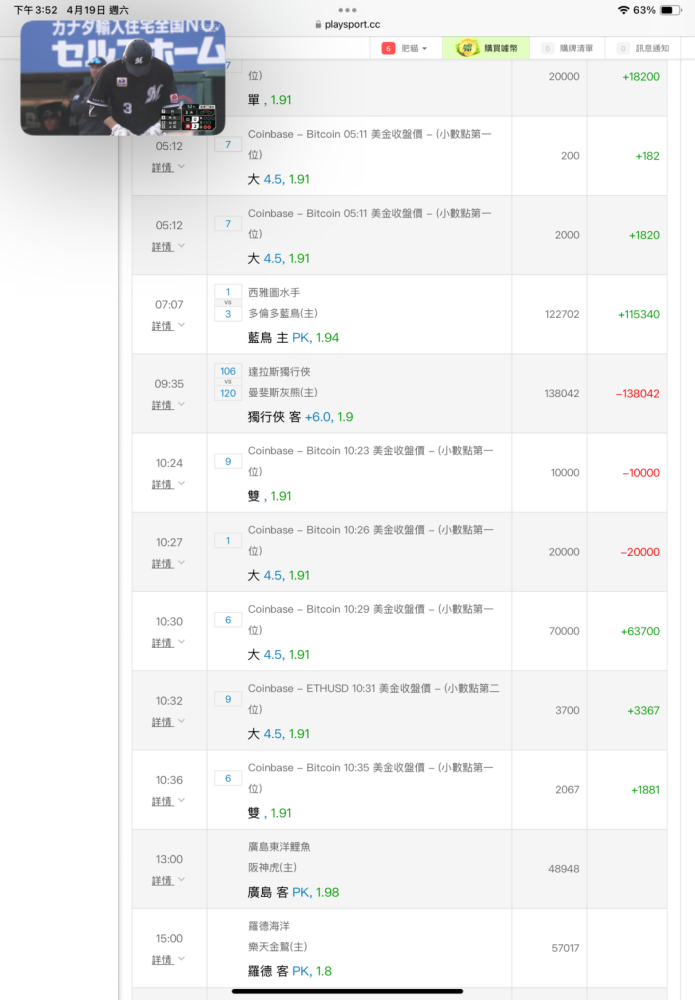Tap the playsport.cc address bar

[348, 24]
